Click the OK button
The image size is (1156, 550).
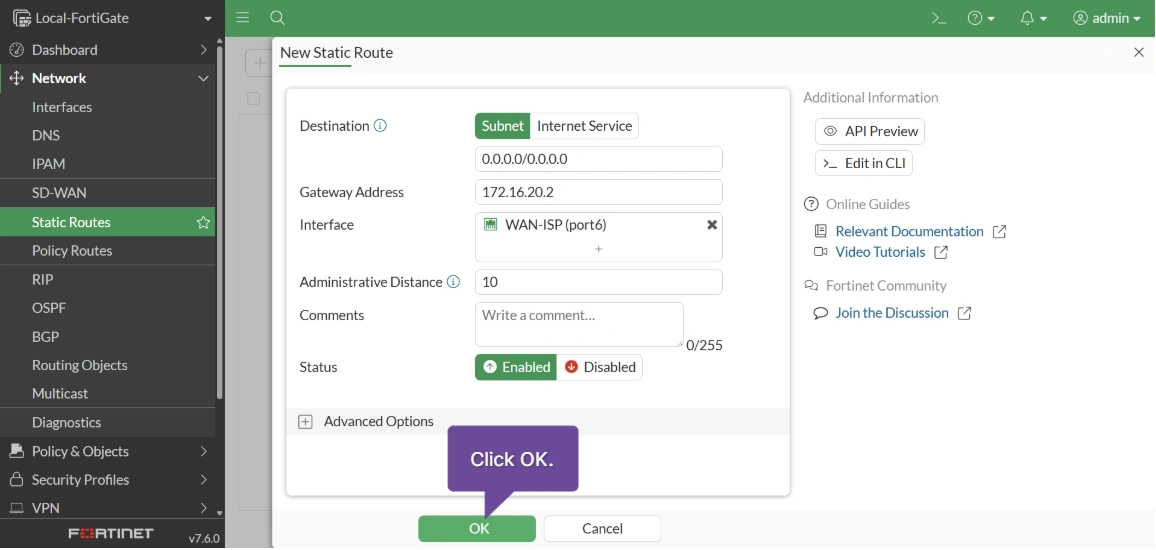(477, 529)
